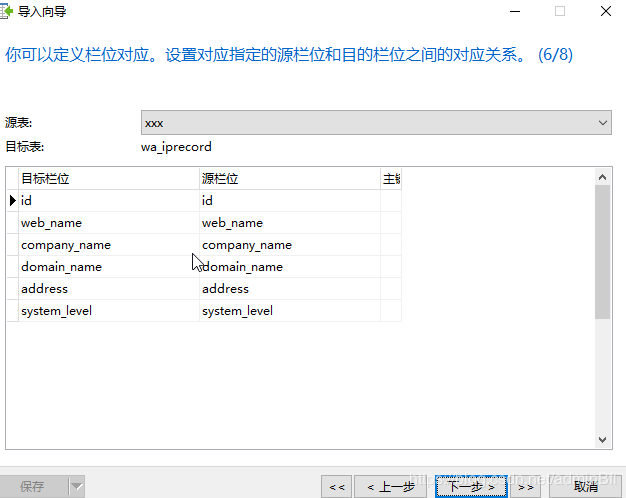This screenshot has width=626, height=498.
Task: Toggle primary key cell for company_name row
Action: coord(391,244)
